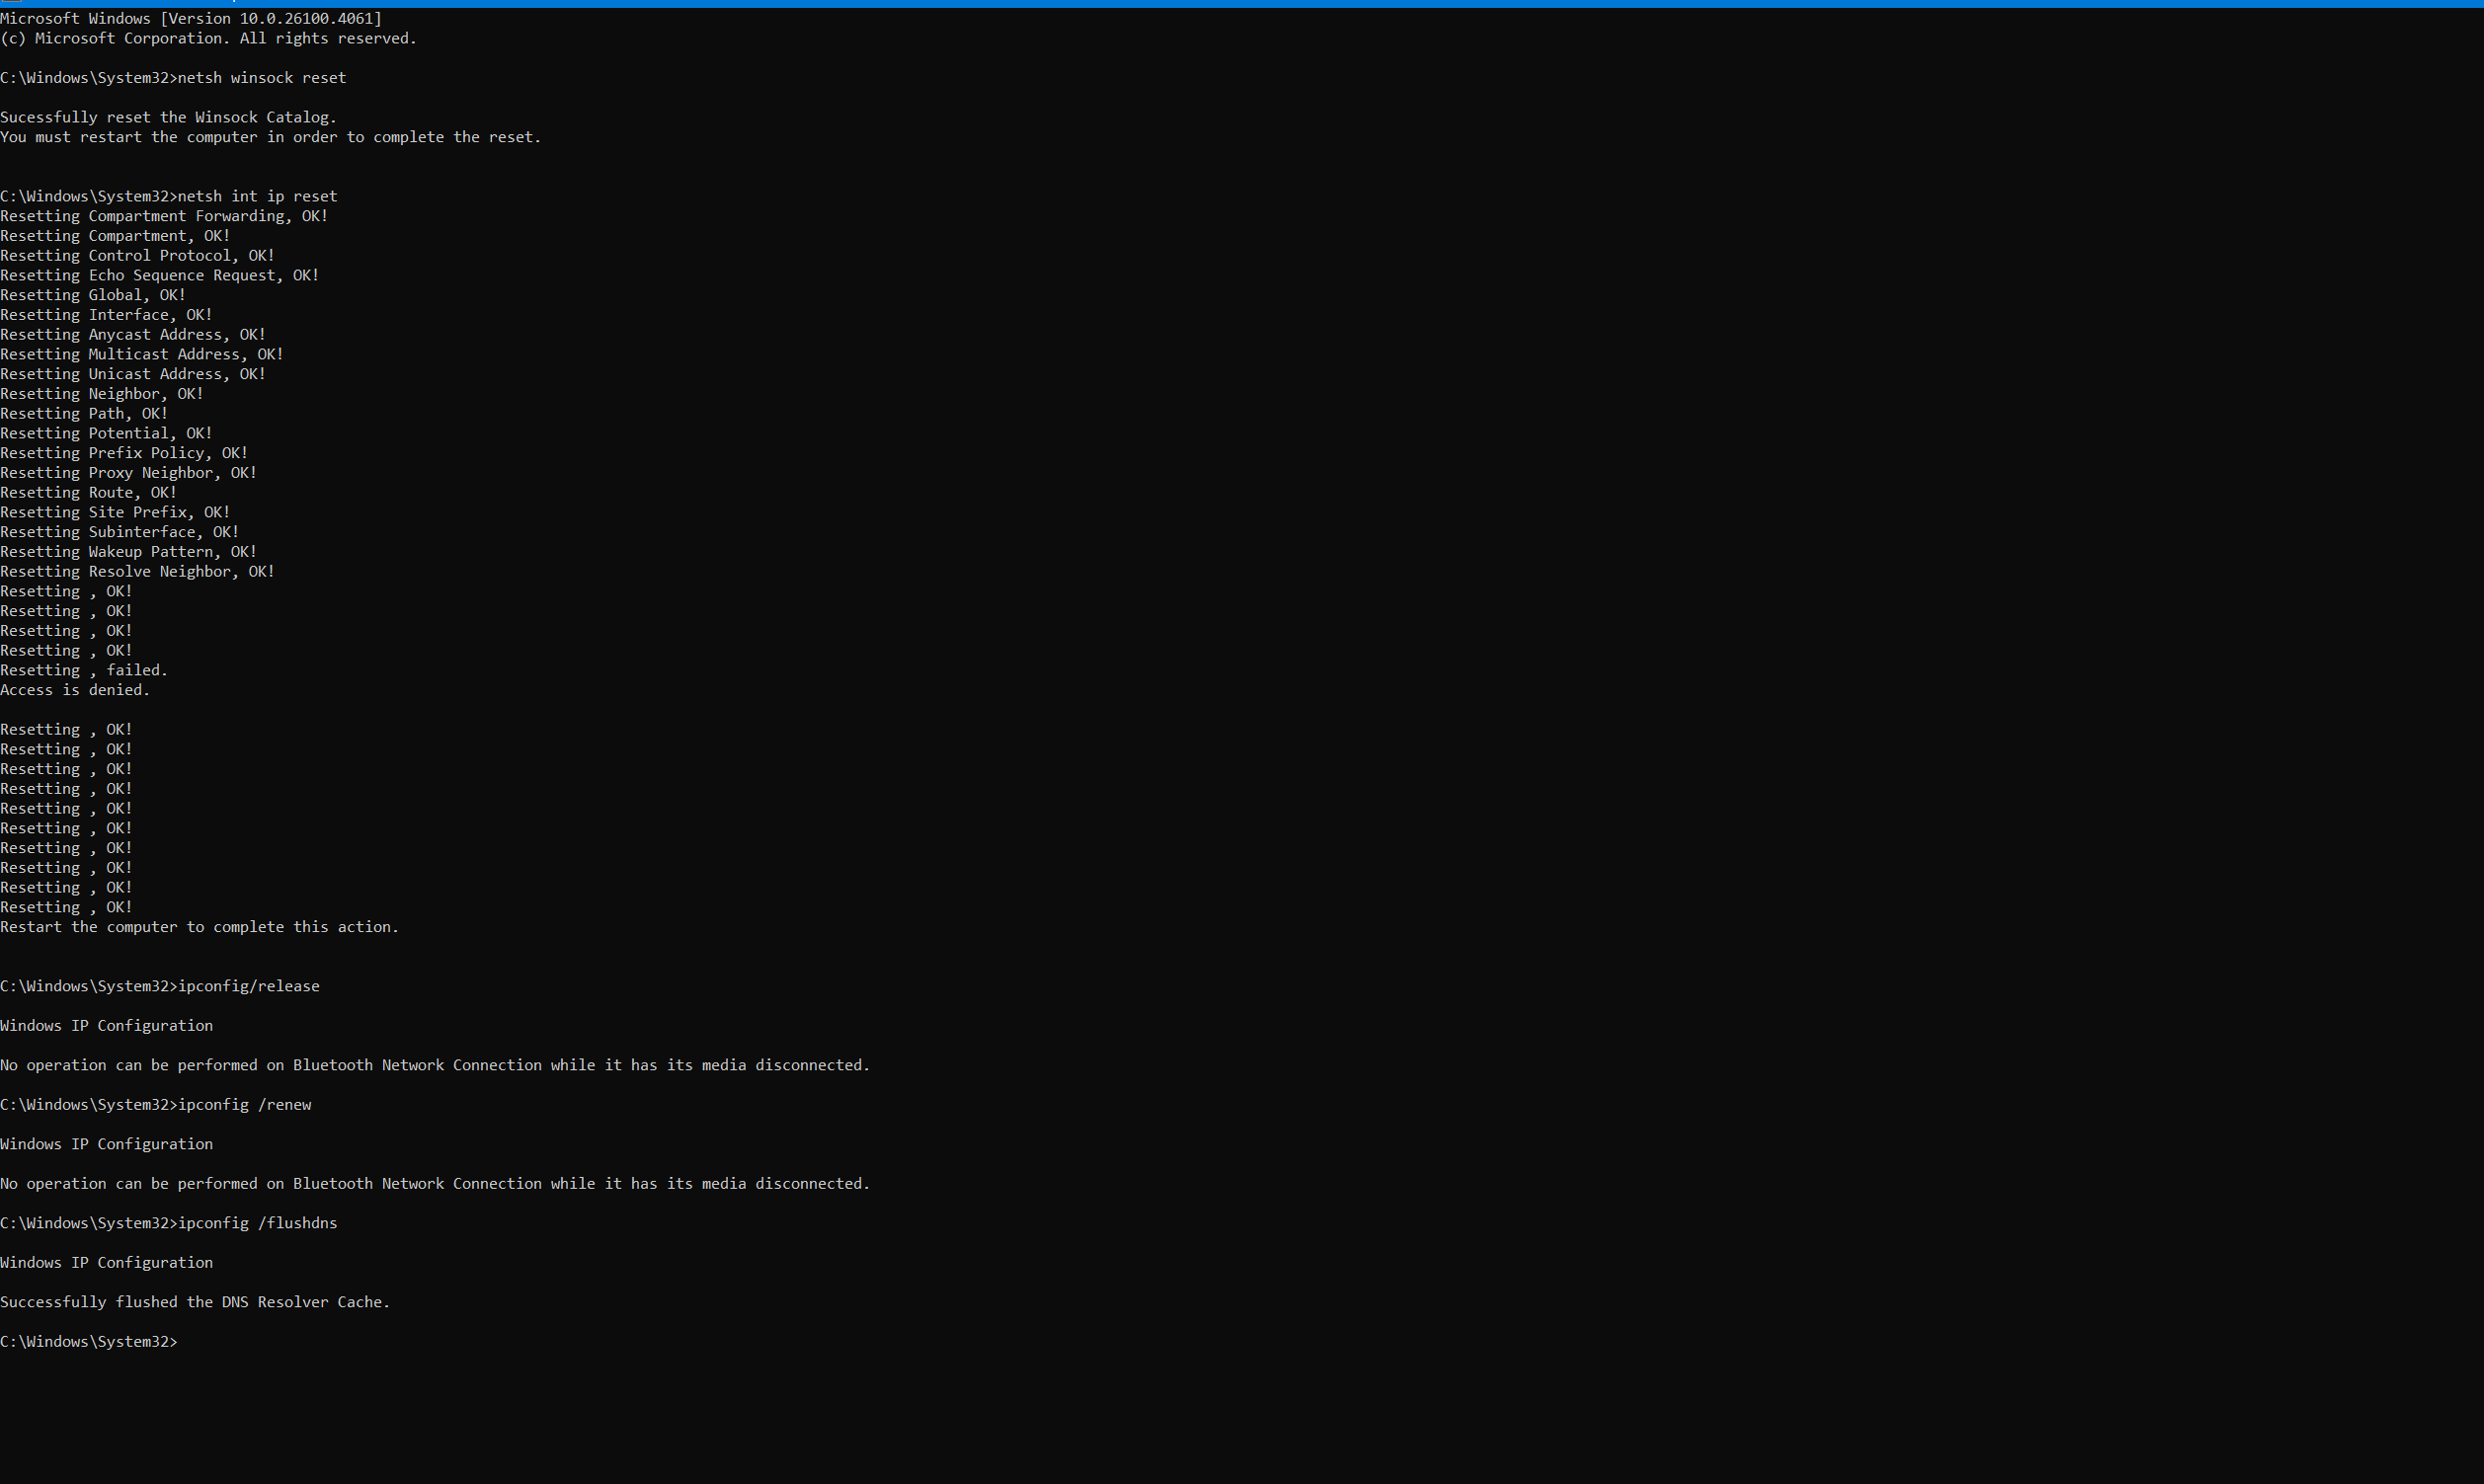This screenshot has width=2484, height=1484.
Task: Click the 'Access is denied.' error line
Action: (x=75, y=690)
